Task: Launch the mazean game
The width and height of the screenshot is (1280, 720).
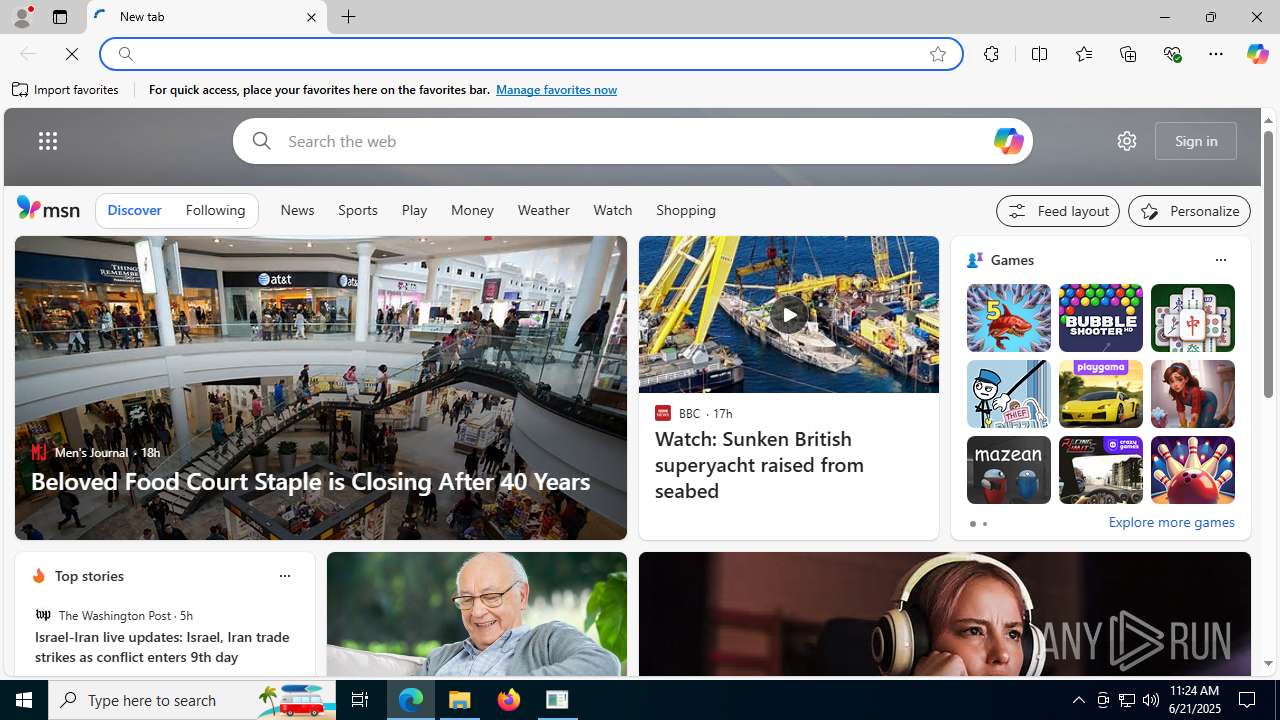Action: click(x=1008, y=470)
